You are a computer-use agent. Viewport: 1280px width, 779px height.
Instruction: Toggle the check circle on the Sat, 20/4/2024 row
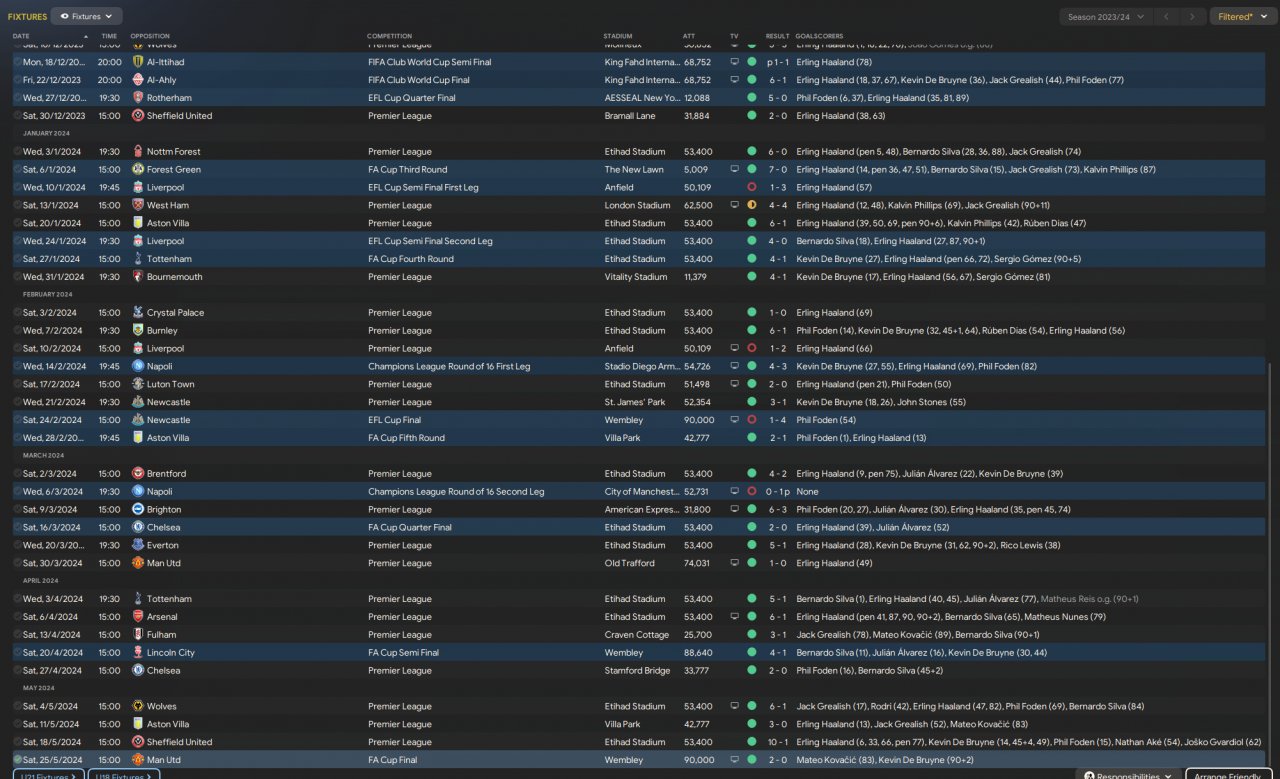(18, 653)
